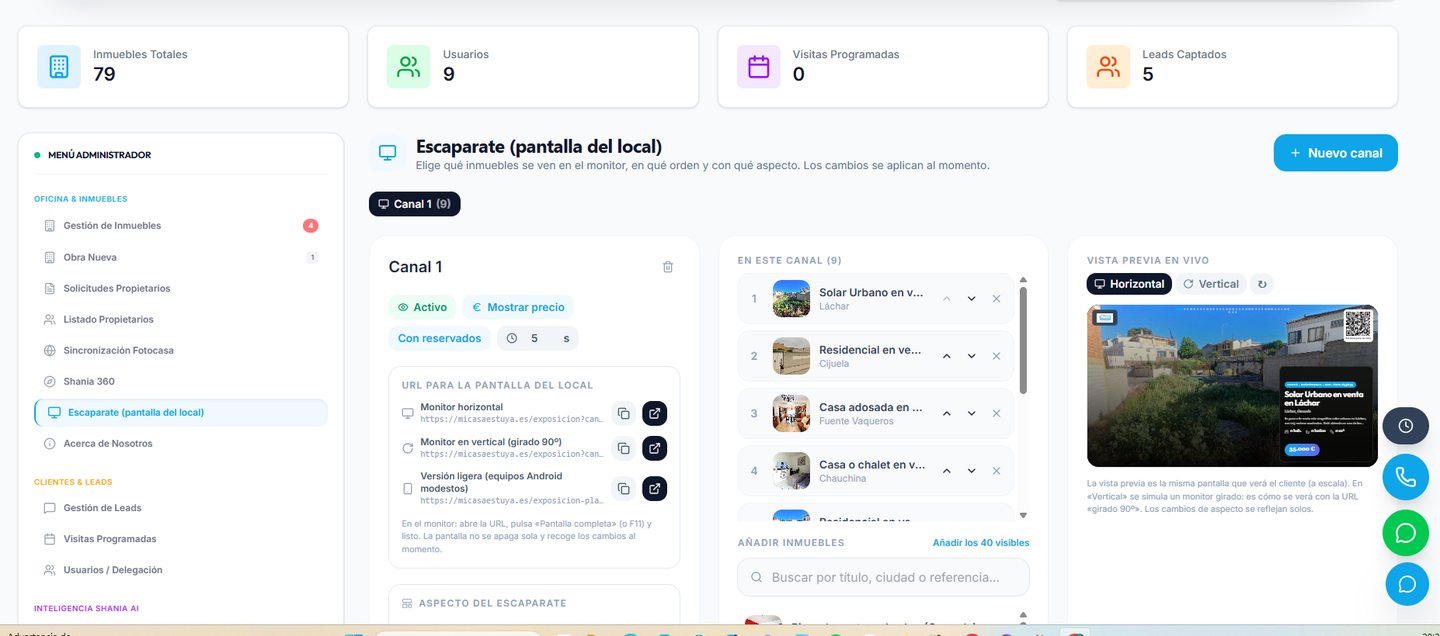The height and width of the screenshot is (636, 1440).
Task: Open Obra Nueva in the sidebar
Action: coord(181,257)
